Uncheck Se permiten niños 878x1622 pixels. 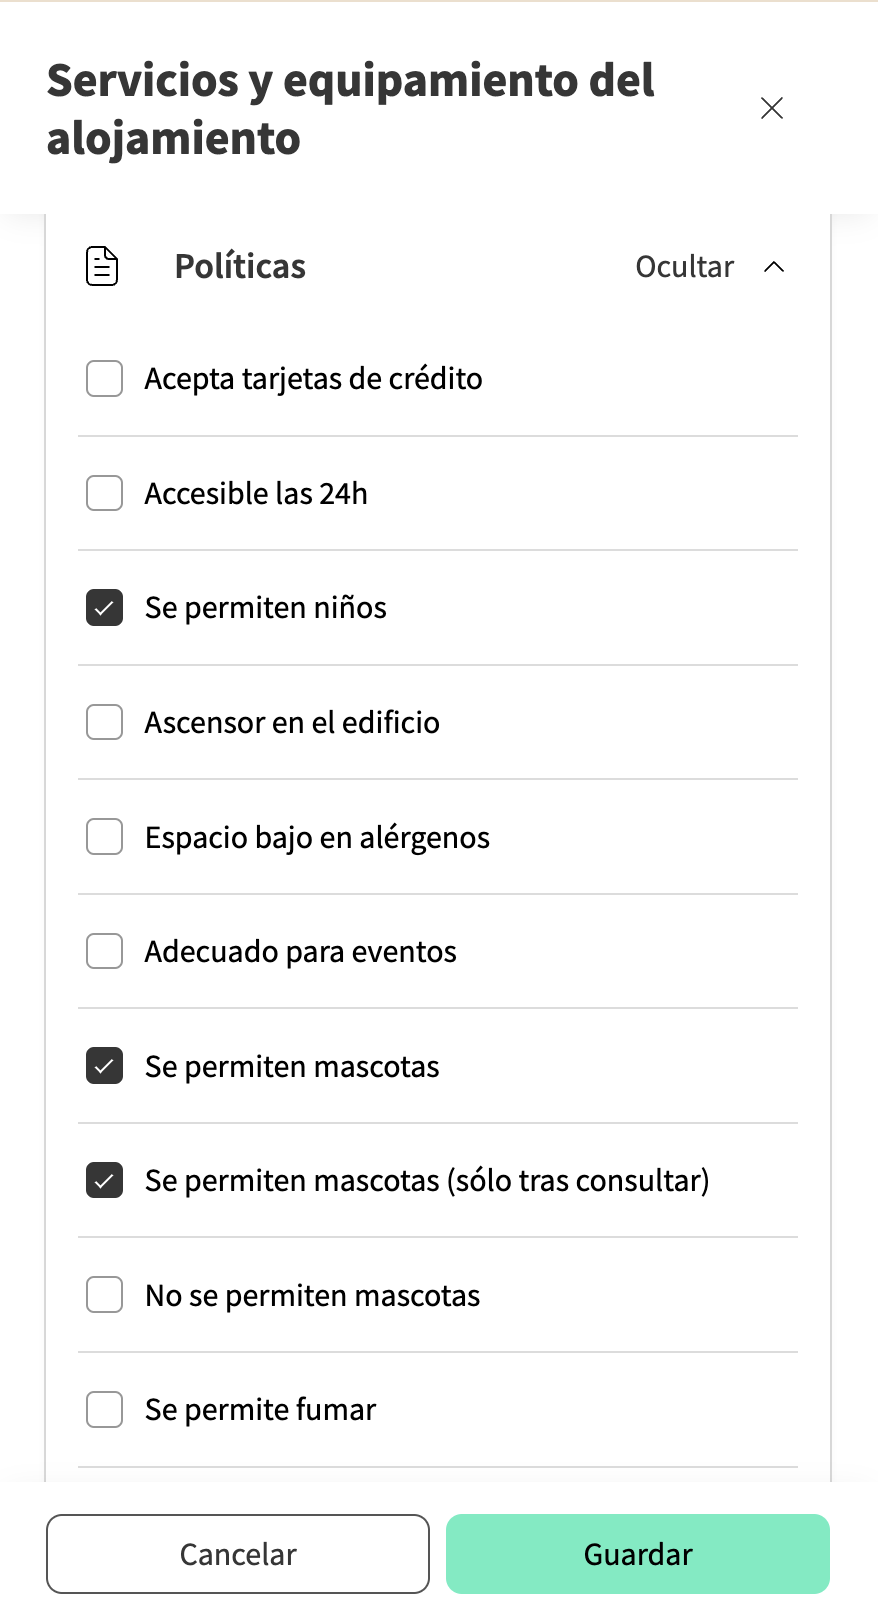tap(105, 608)
